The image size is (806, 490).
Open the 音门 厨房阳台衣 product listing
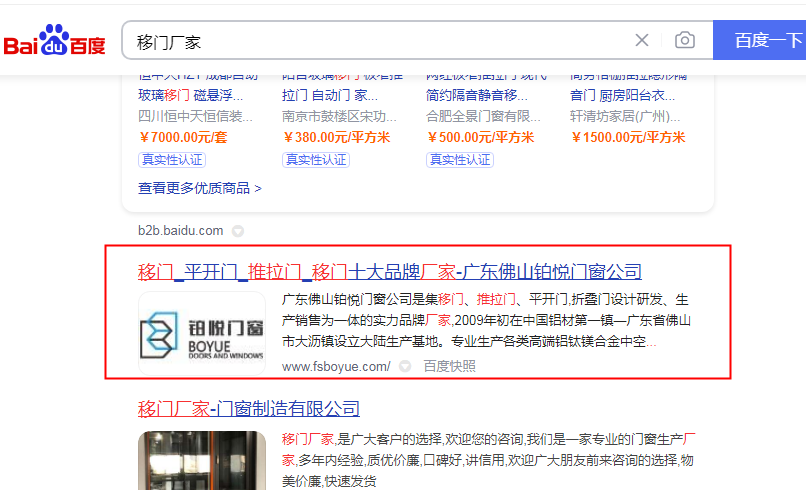click(x=625, y=96)
